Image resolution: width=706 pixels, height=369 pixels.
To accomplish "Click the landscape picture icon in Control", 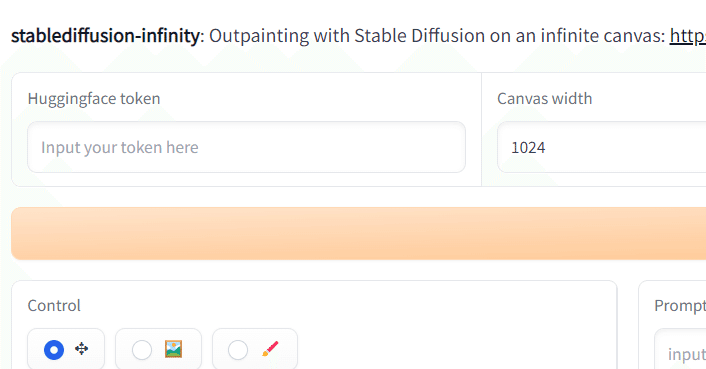I will (x=173, y=349).
